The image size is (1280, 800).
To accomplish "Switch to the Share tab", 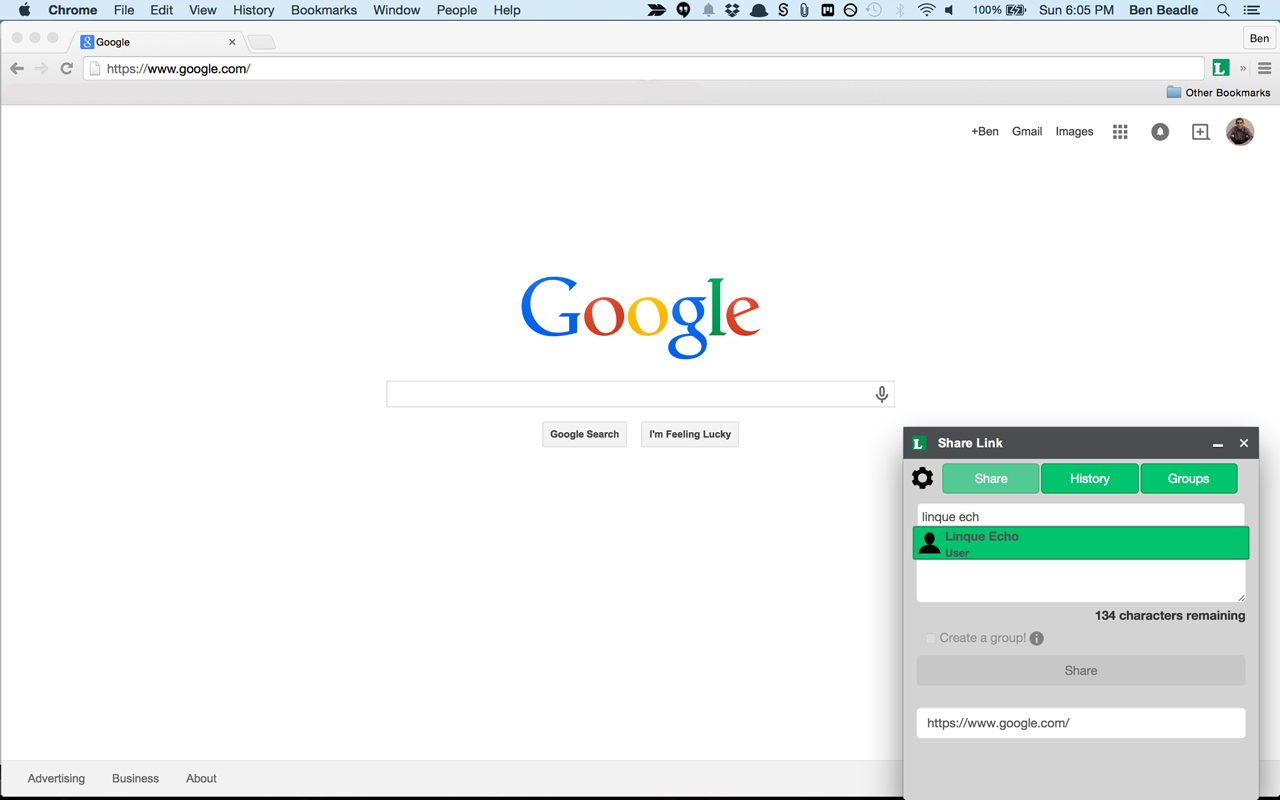I will pyautogui.click(x=990, y=478).
